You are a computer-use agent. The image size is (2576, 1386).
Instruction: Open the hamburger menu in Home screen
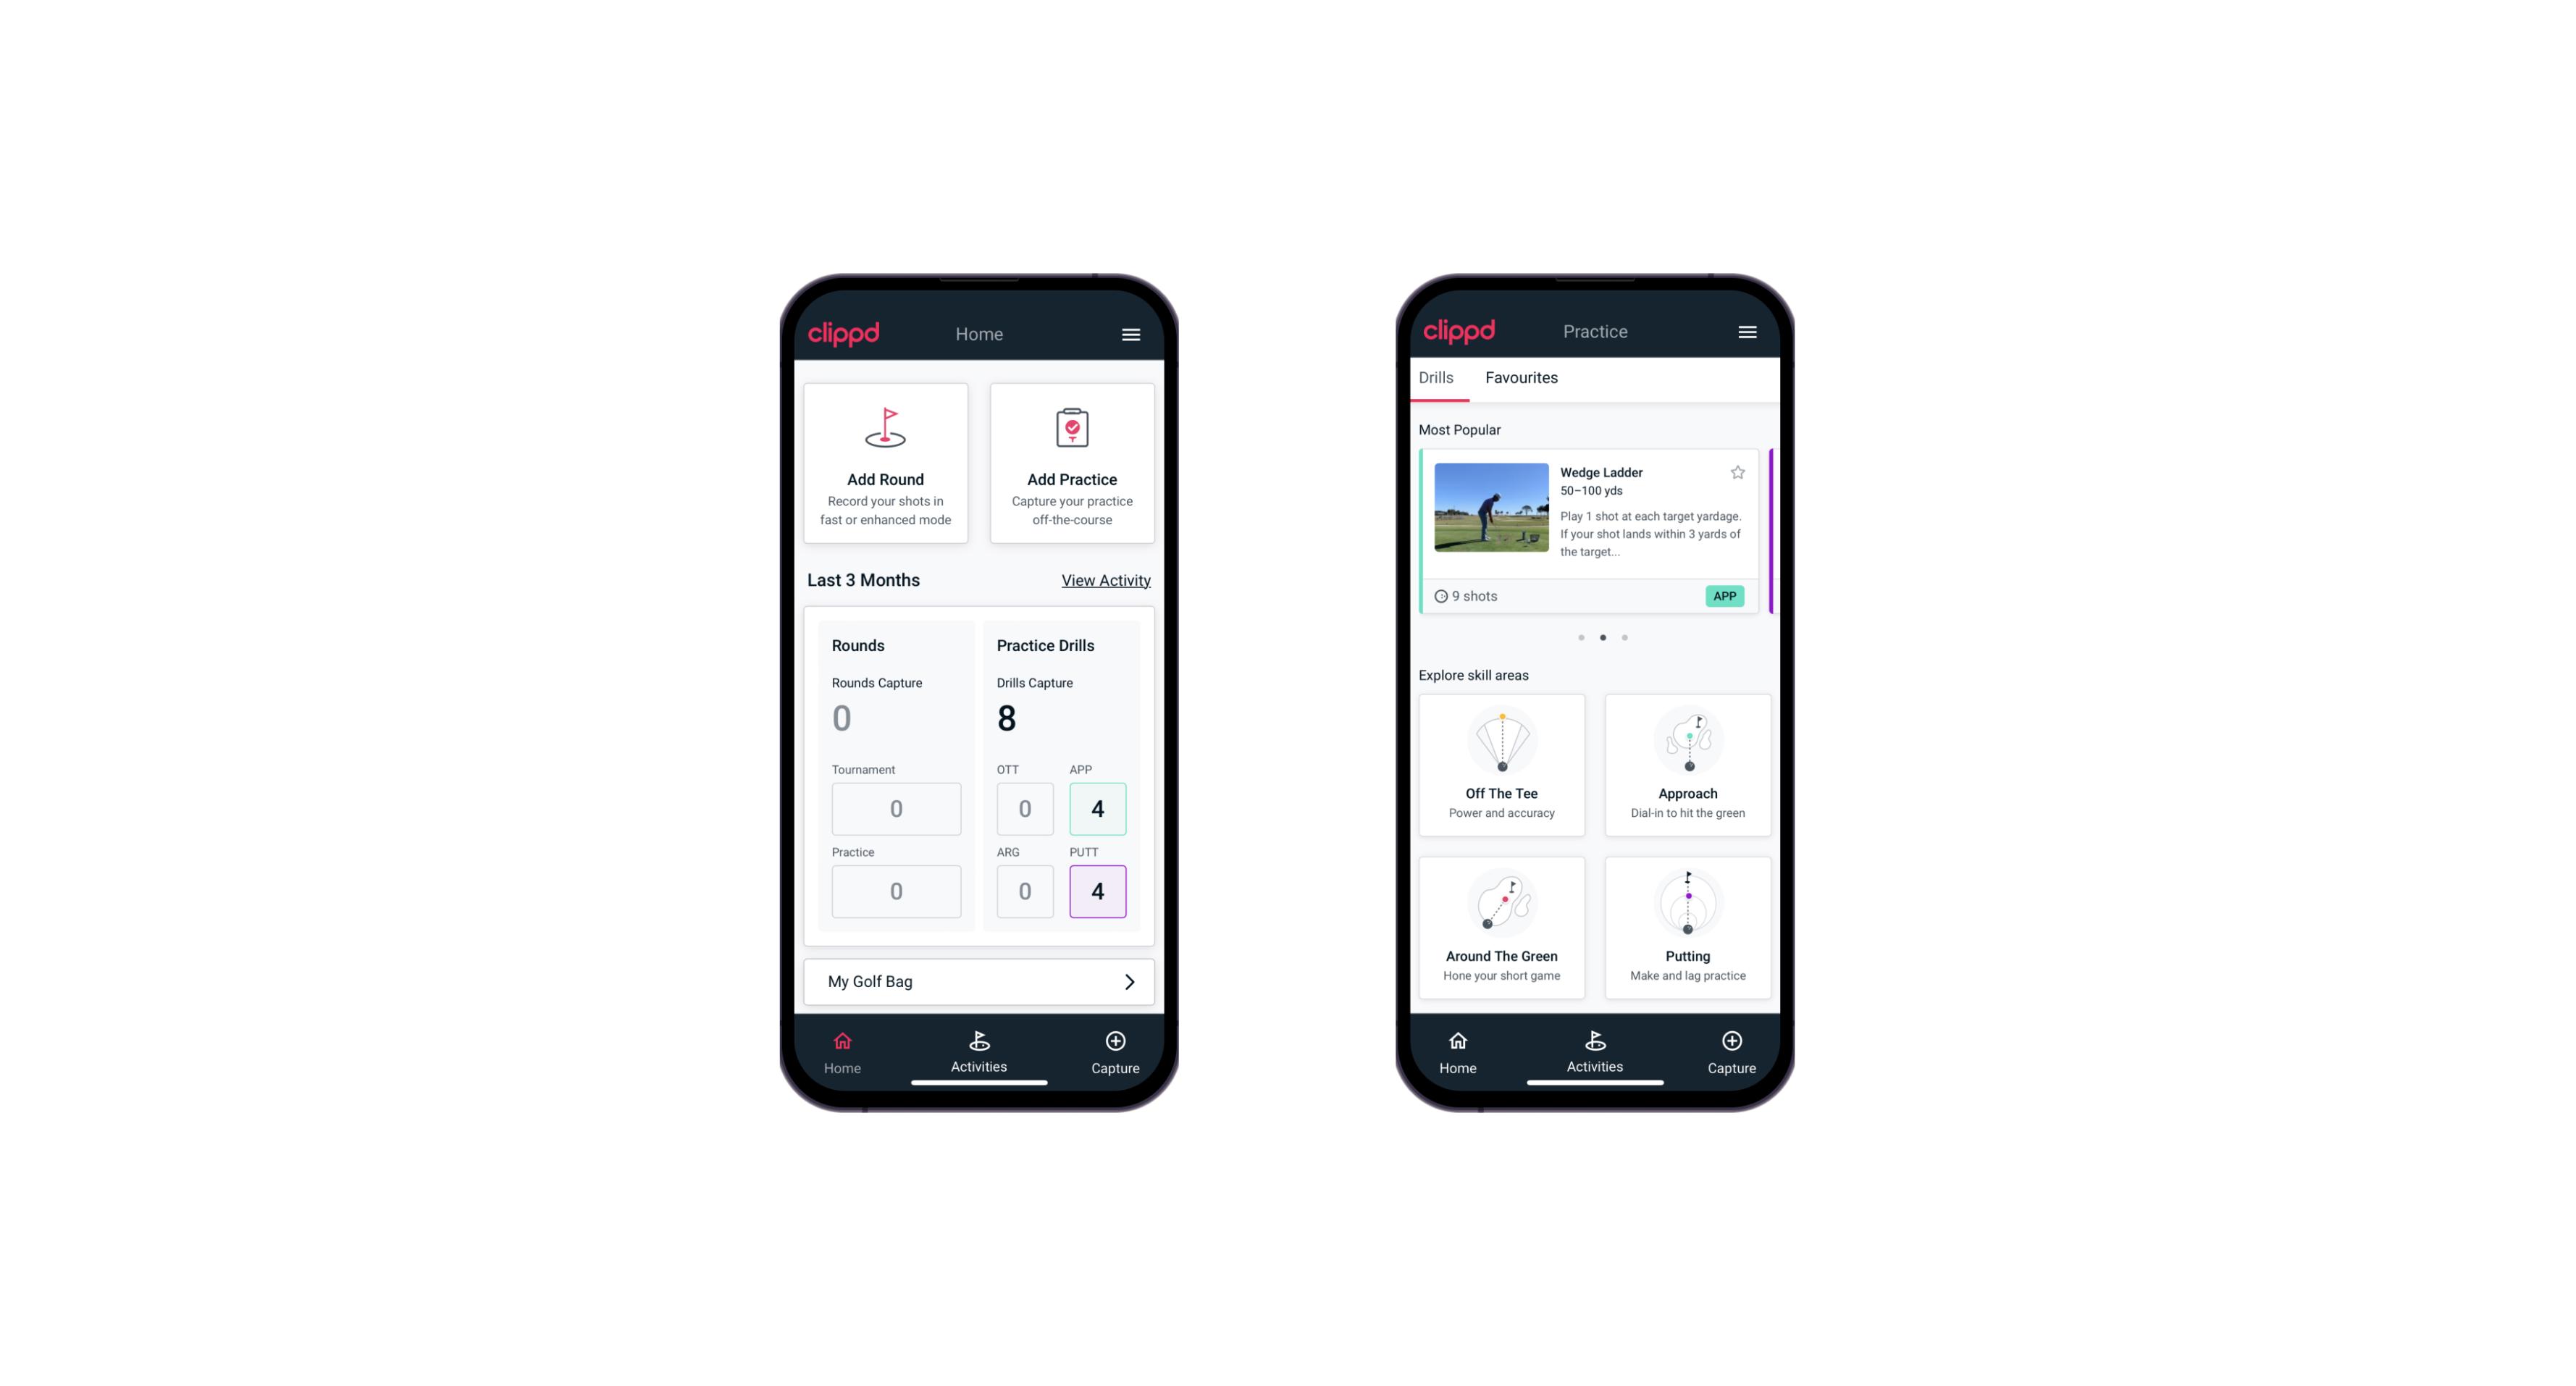(x=1133, y=335)
